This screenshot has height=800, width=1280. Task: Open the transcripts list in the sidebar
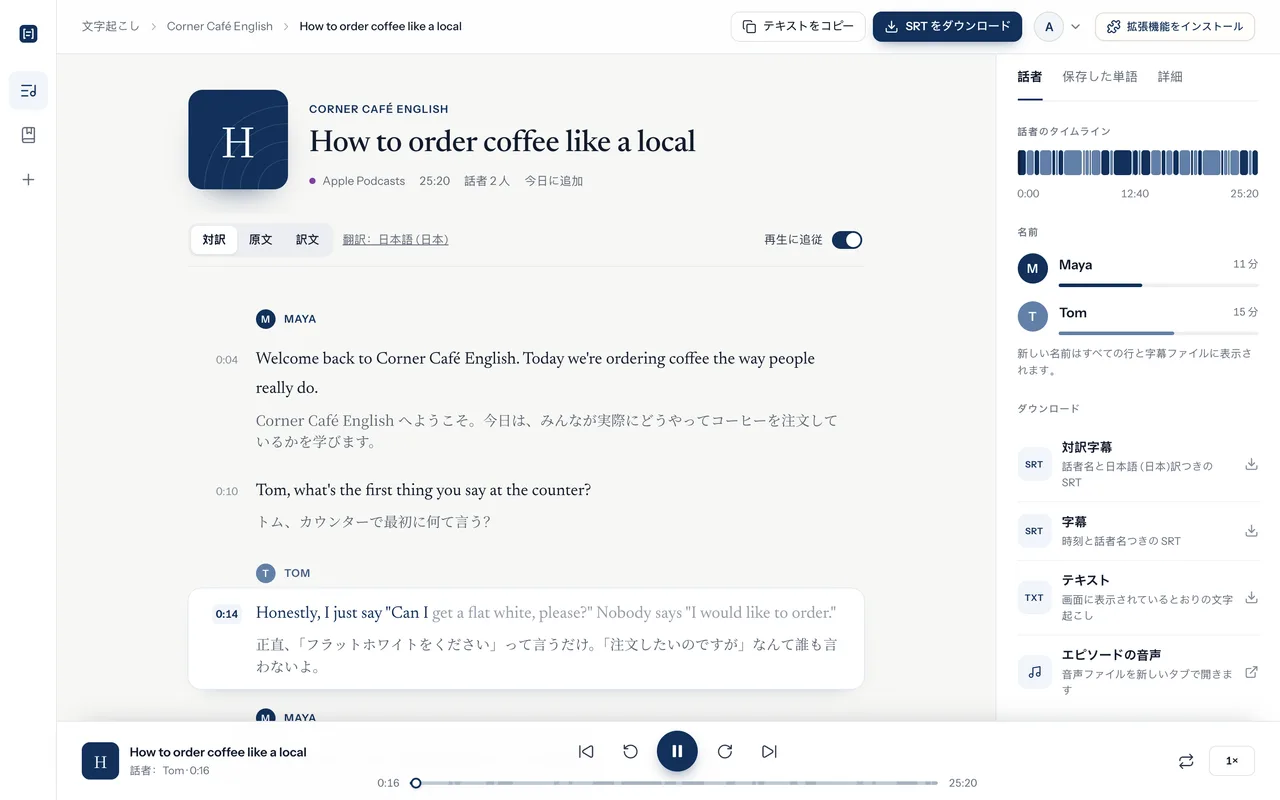click(28, 91)
